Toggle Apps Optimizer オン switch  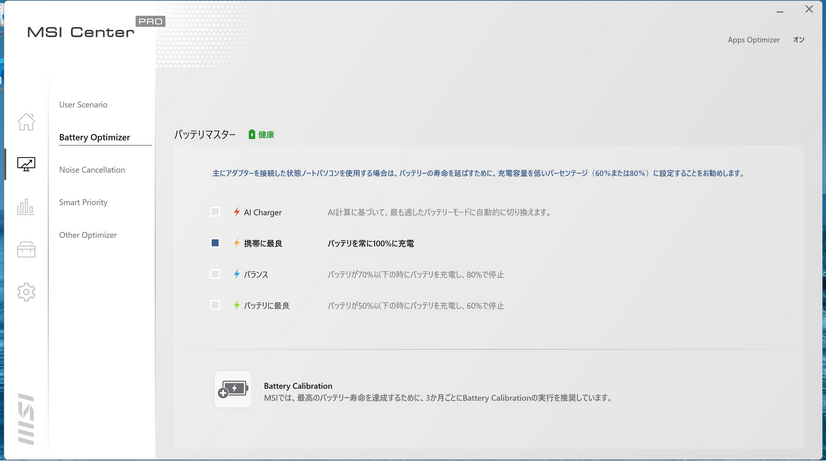click(x=799, y=40)
